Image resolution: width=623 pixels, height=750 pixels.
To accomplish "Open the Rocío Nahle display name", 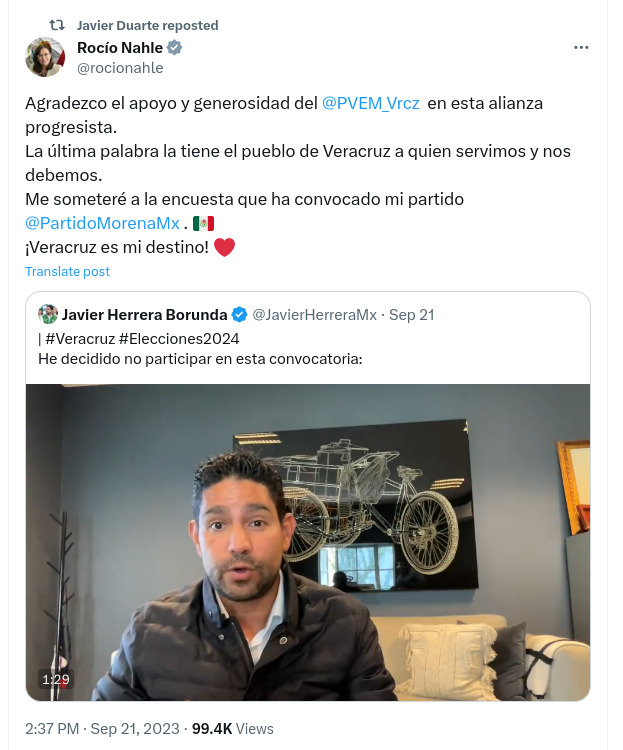I will 120,48.
